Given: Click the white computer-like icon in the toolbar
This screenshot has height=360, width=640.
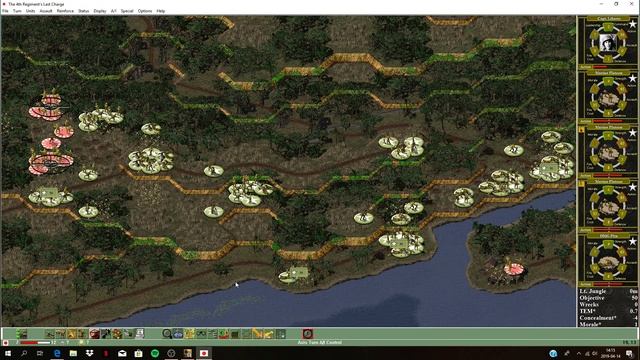Looking at the screenshot, I should (139, 333).
